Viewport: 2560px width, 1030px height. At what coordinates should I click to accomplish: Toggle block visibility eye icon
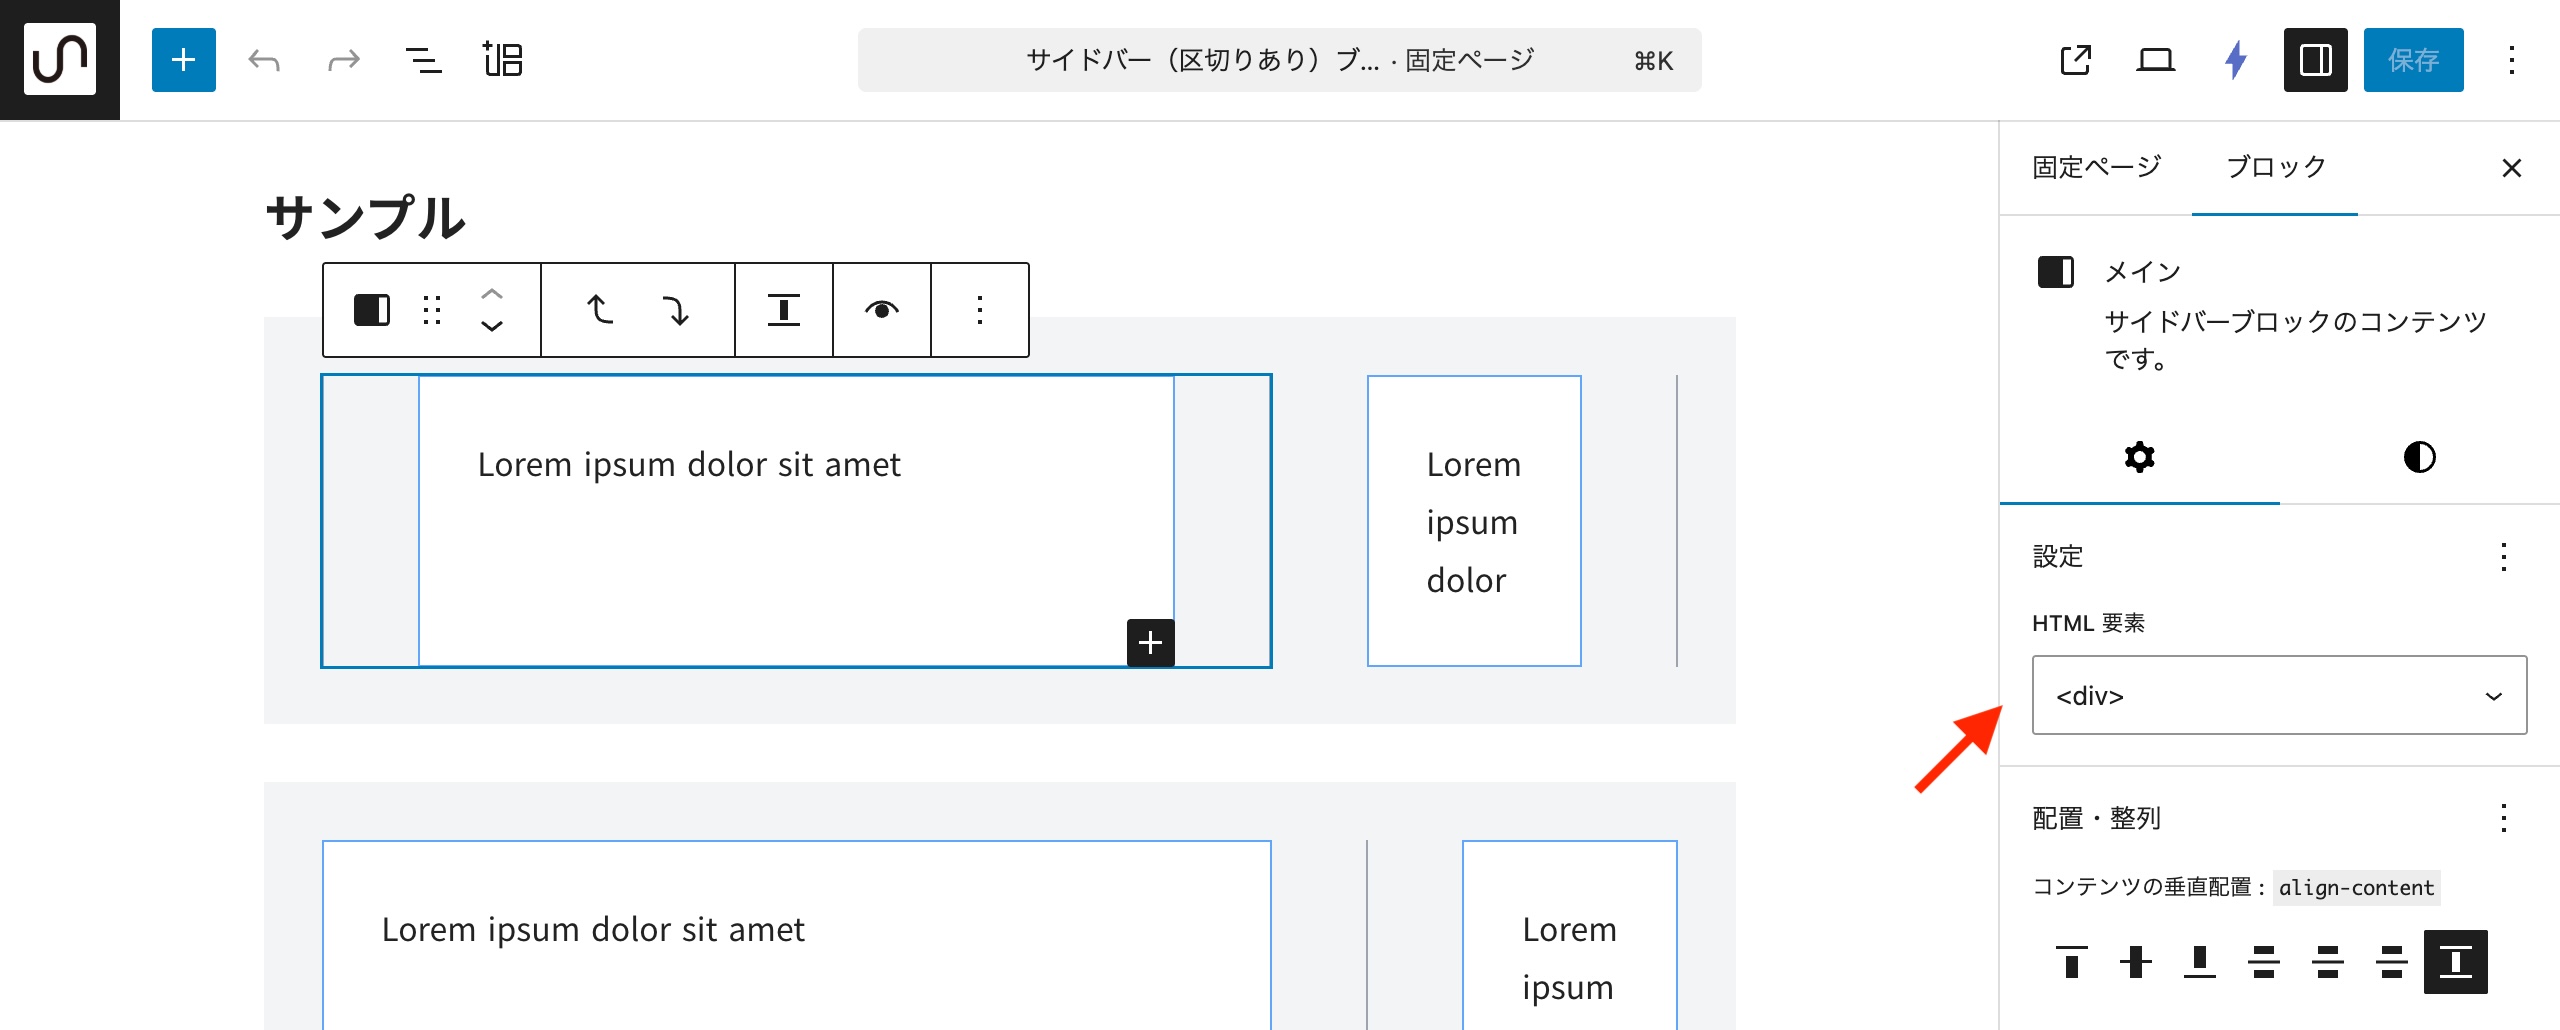pos(881,310)
